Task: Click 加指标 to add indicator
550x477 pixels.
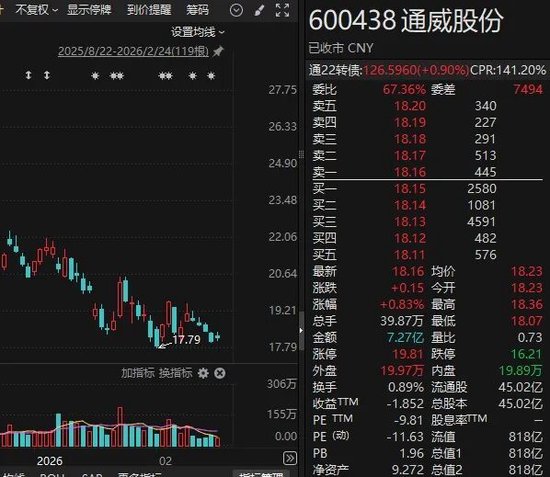Action: pos(138,373)
